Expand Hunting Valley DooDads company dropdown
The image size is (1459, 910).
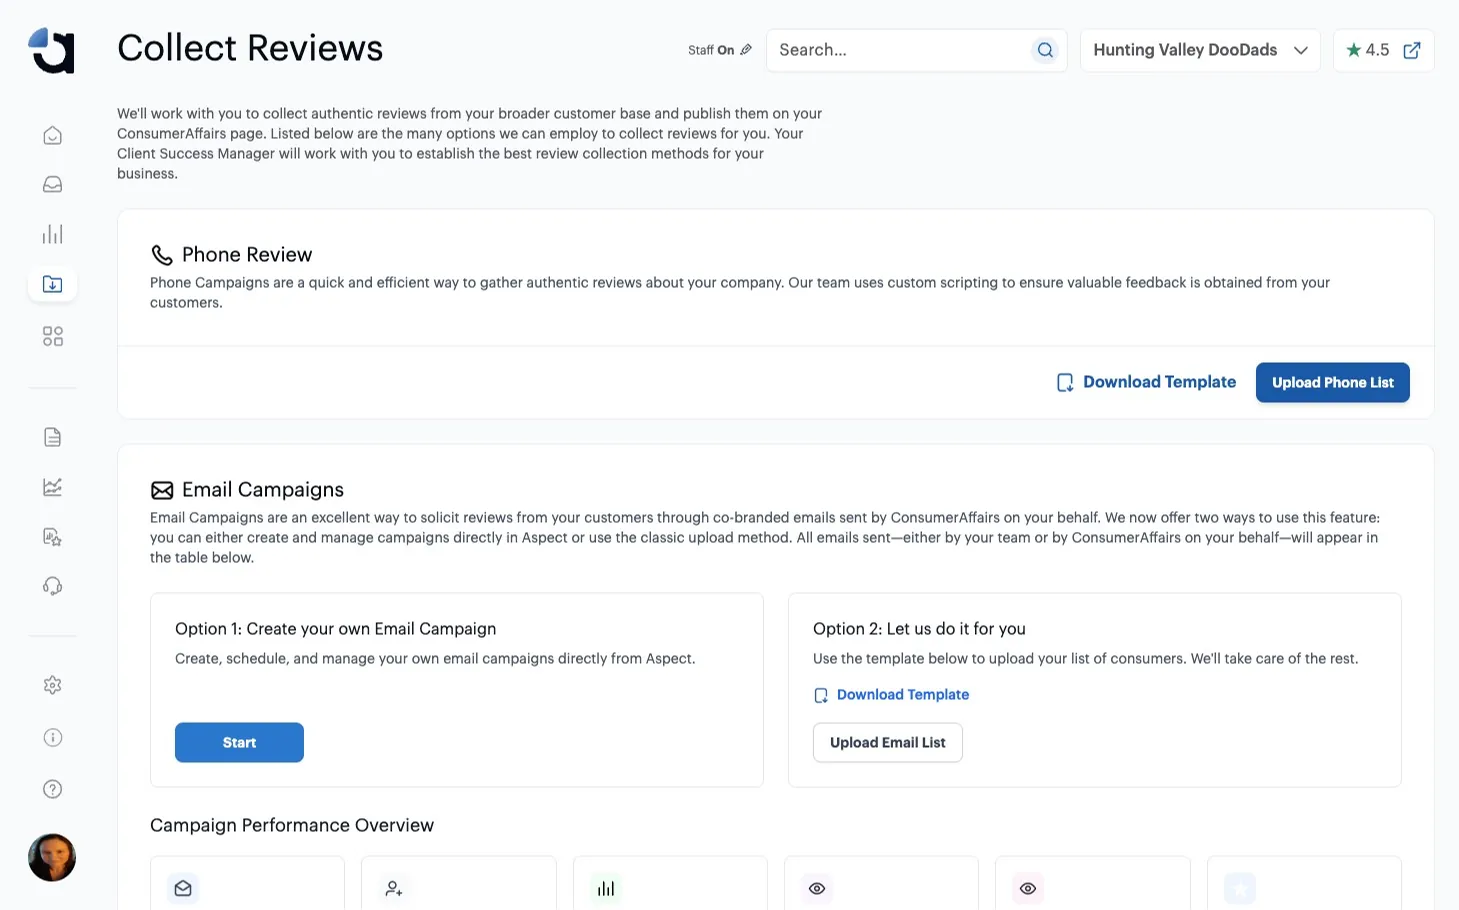(1200, 50)
